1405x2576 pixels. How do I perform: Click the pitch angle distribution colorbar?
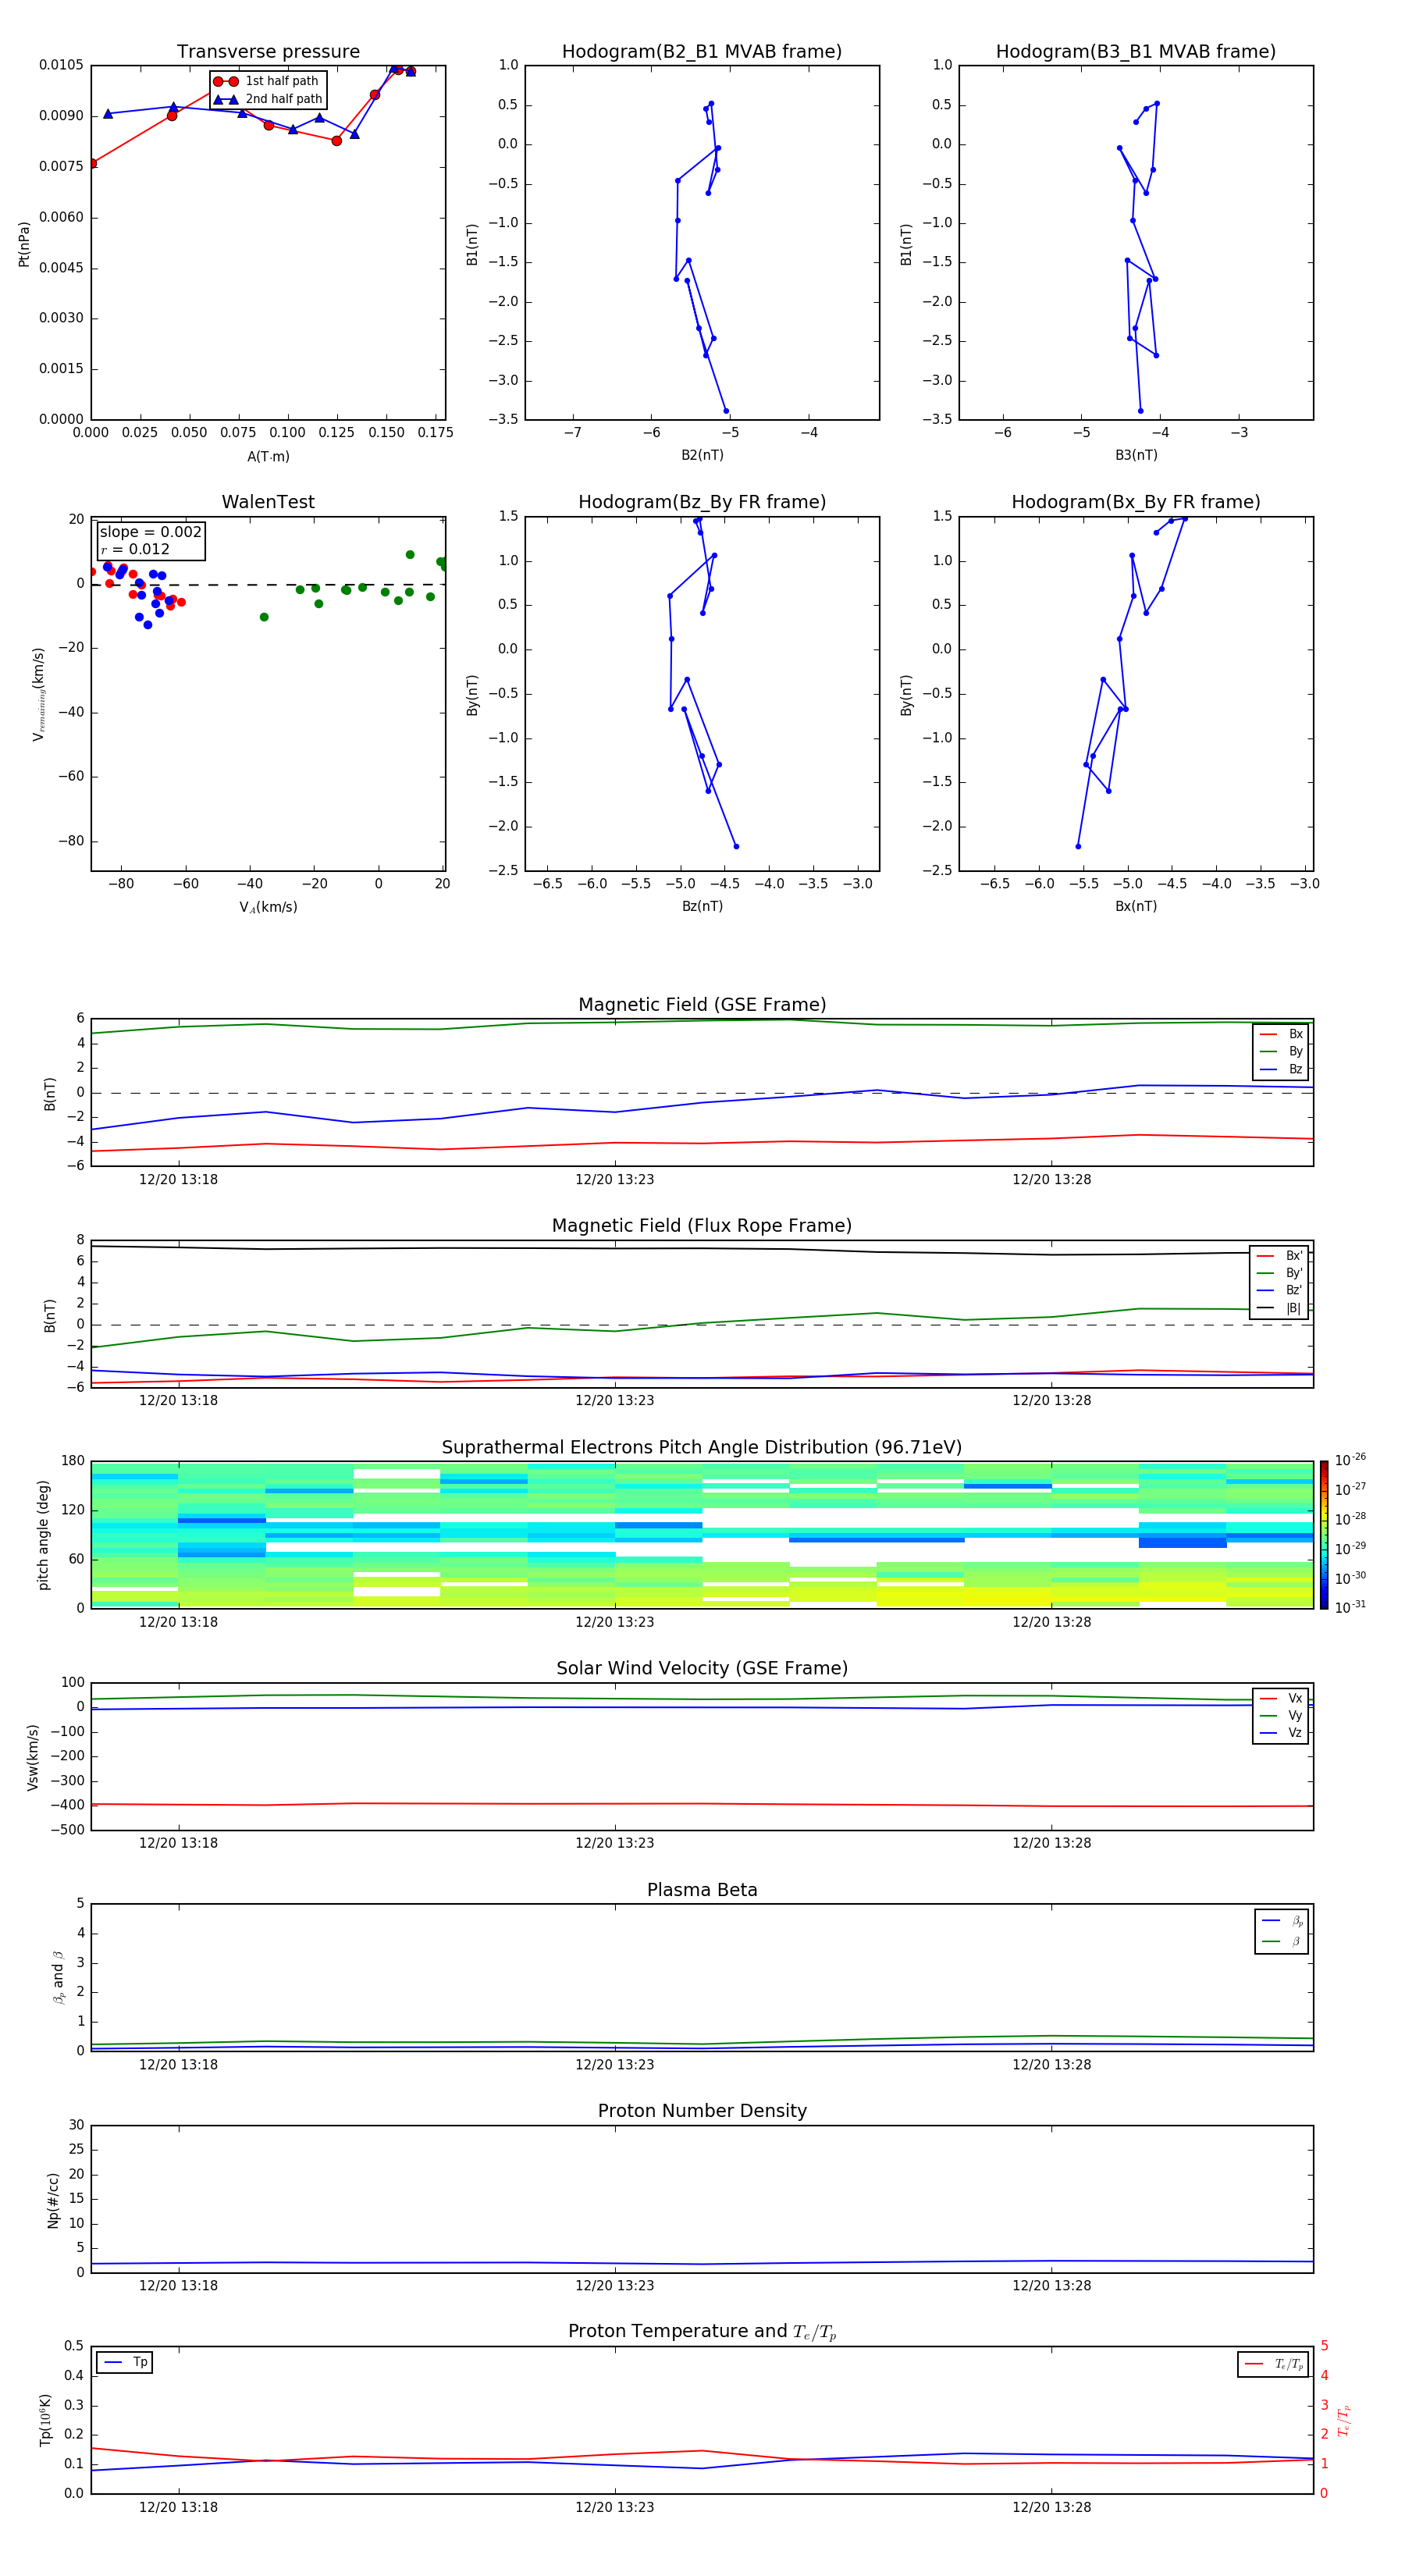click(x=1324, y=1535)
